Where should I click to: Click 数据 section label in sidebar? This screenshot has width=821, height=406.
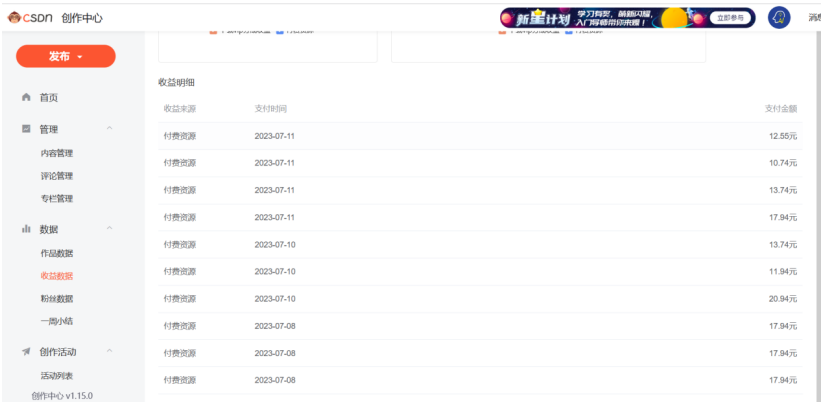click(49, 229)
